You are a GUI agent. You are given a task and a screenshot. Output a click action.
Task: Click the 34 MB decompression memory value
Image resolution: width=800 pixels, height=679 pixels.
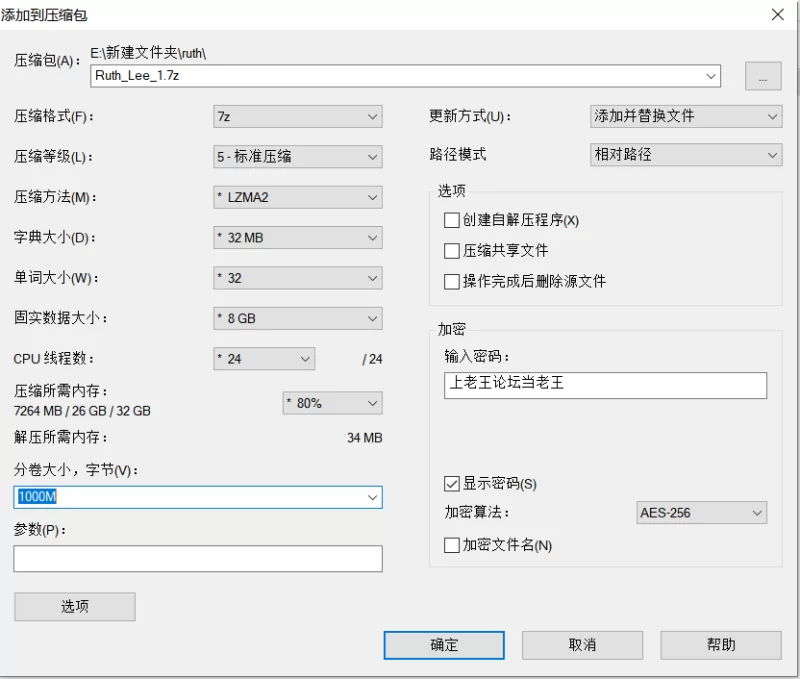[x=364, y=438]
